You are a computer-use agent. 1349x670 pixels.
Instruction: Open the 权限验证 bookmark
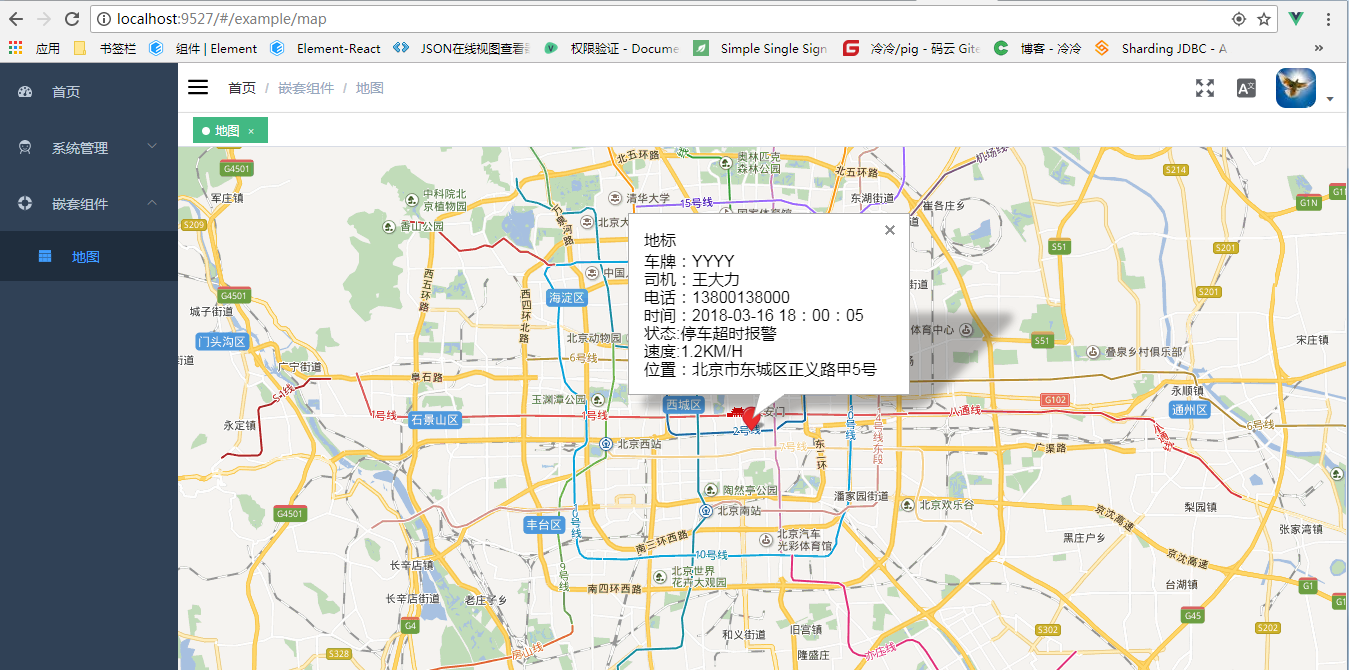click(x=612, y=48)
